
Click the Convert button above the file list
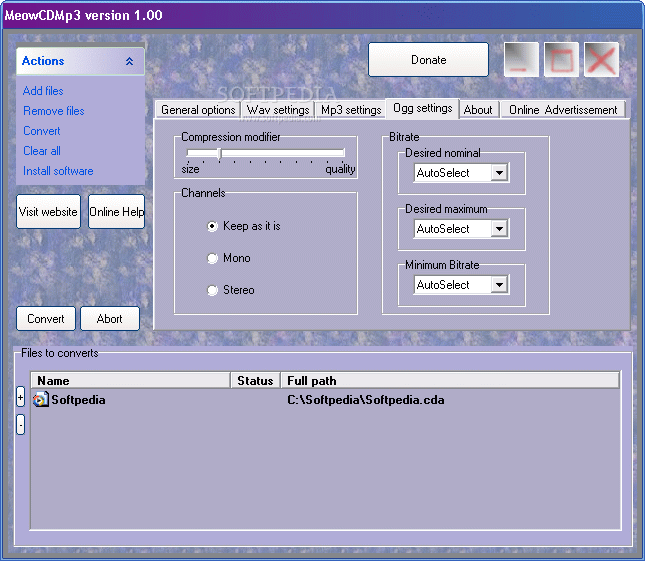click(46, 318)
